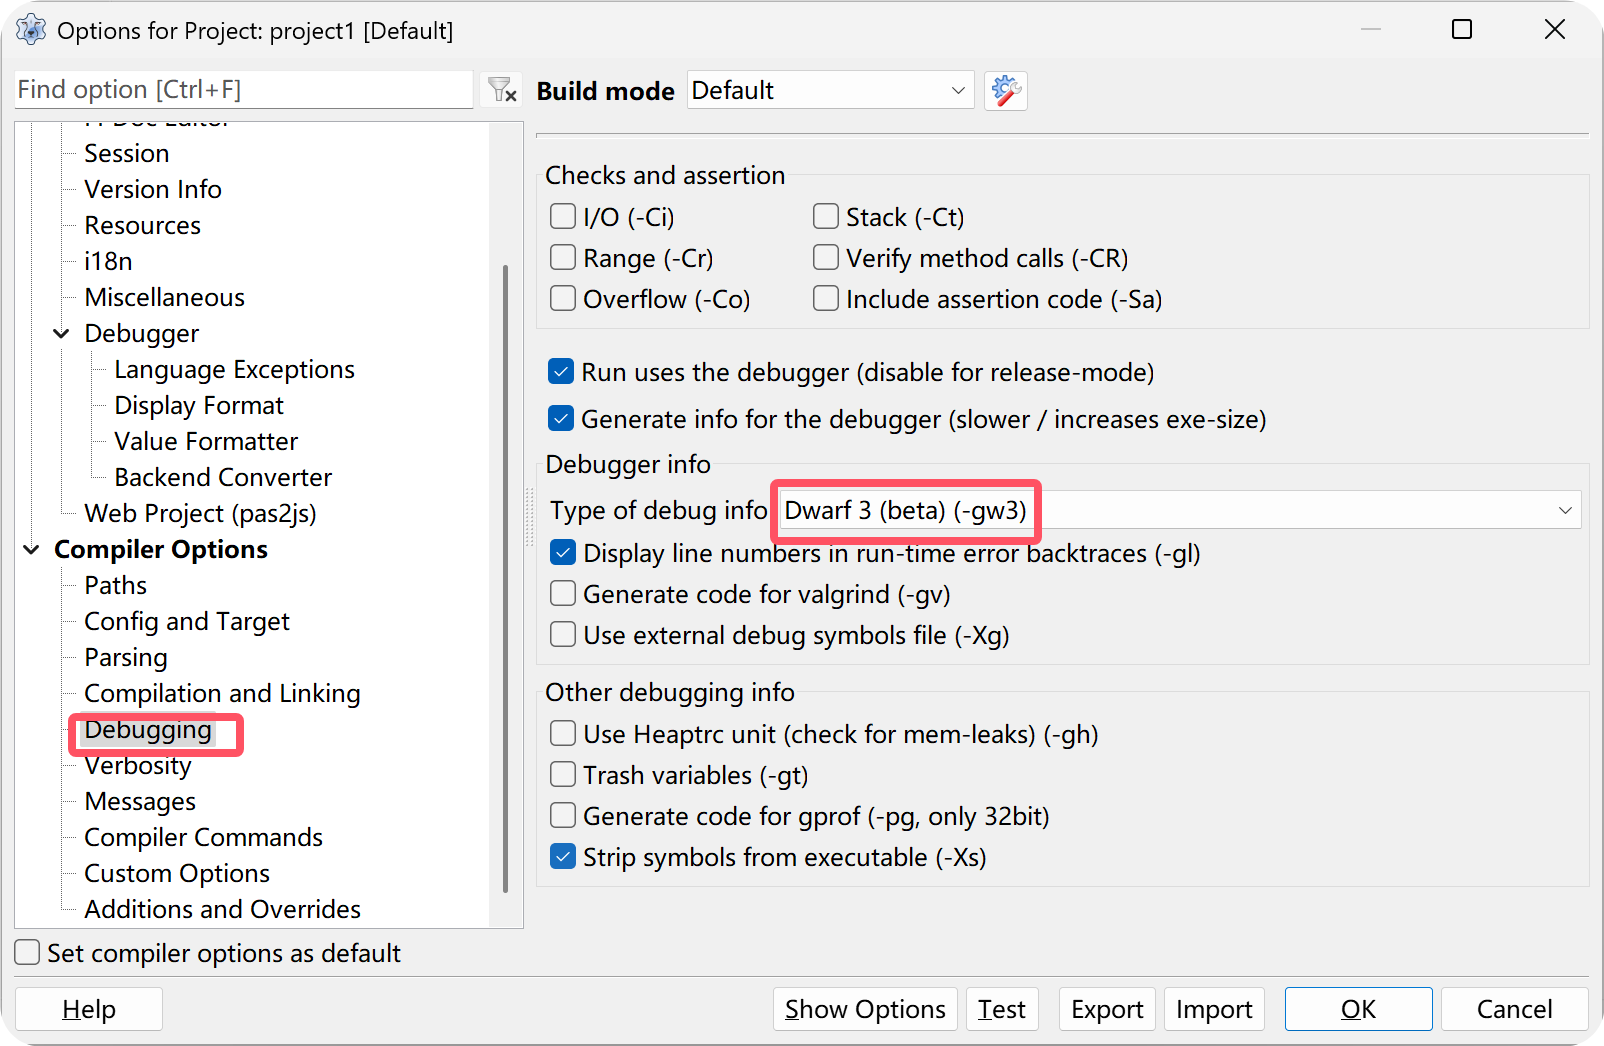Open the build modes settings icon
The height and width of the screenshot is (1046, 1604).
[1005, 91]
